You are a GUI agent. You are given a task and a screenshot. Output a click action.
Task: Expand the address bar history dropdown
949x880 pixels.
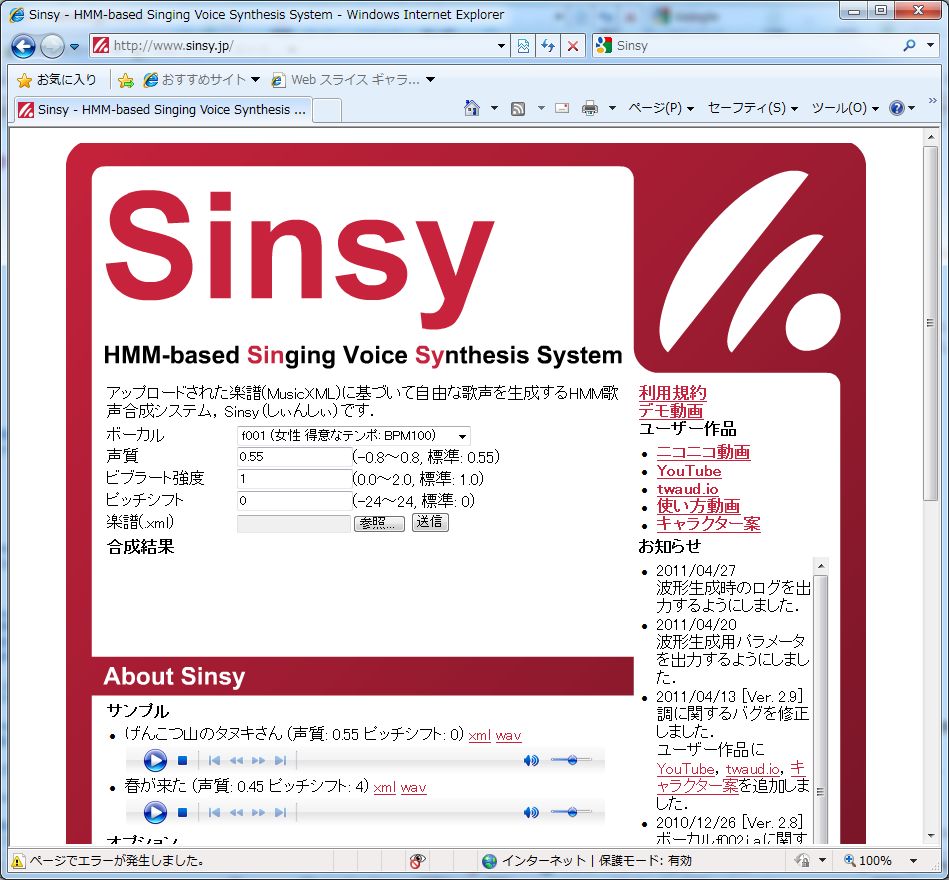point(501,46)
